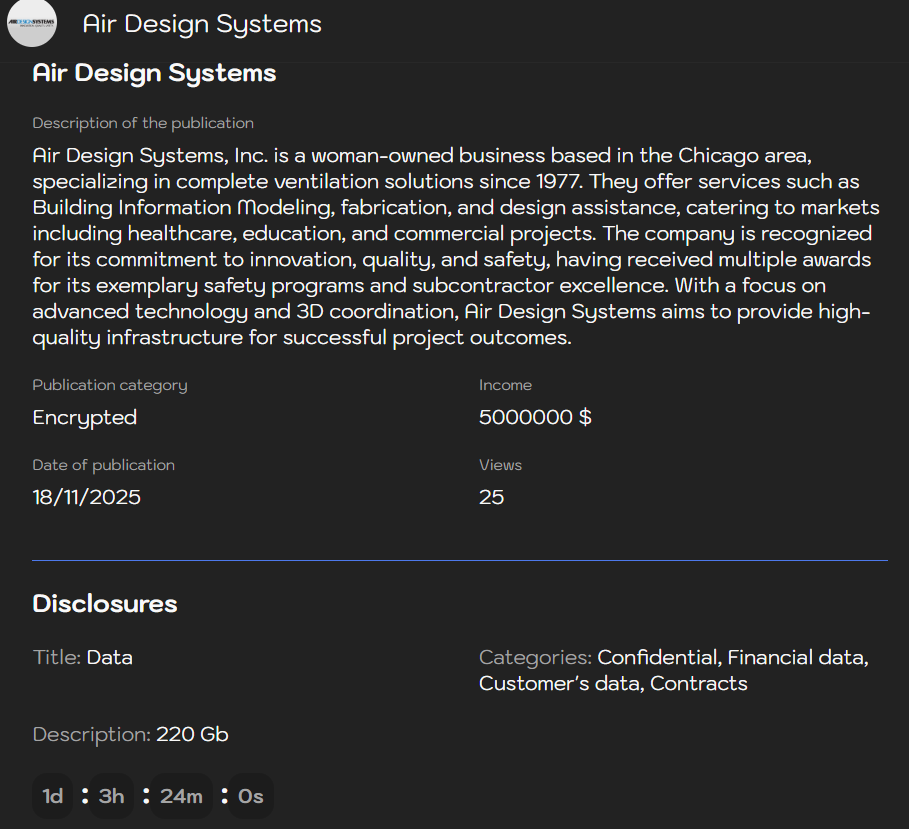Click the Financial data tag
Screen dimensions: 909x829
pyautogui.click(x=795, y=657)
